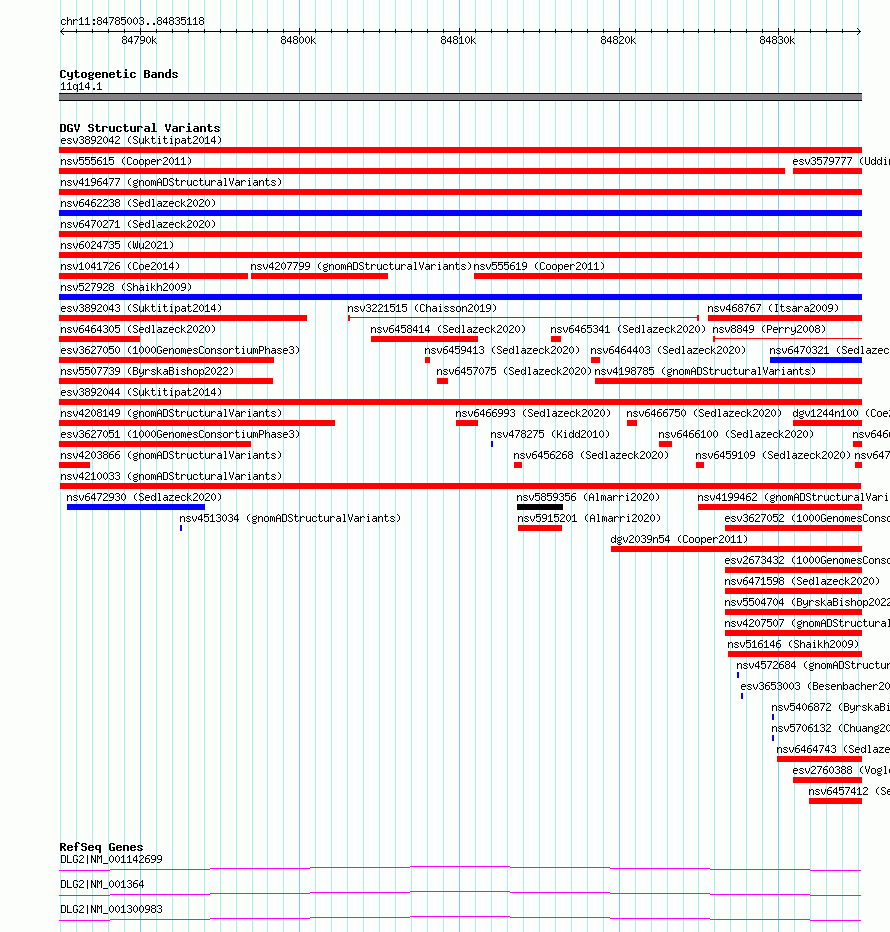Click nsv5915201 (Almarri2020) label

pyautogui.click(x=589, y=518)
